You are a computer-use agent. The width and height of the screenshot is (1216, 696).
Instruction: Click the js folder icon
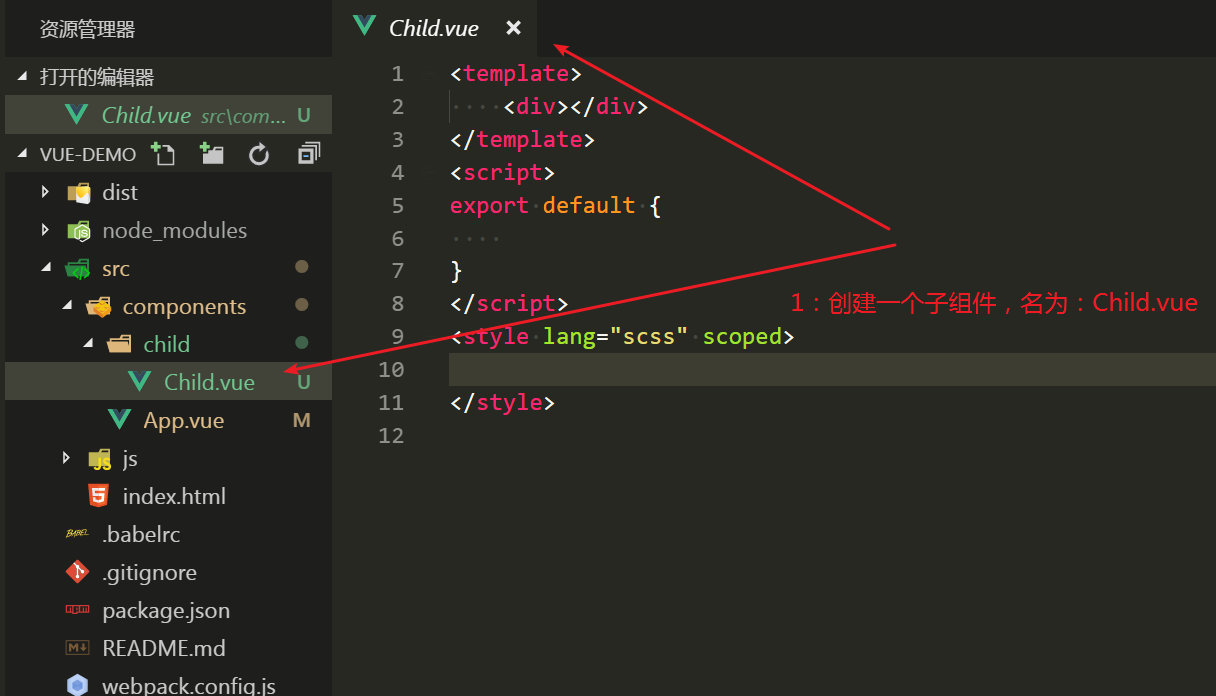click(x=99, y=459)
